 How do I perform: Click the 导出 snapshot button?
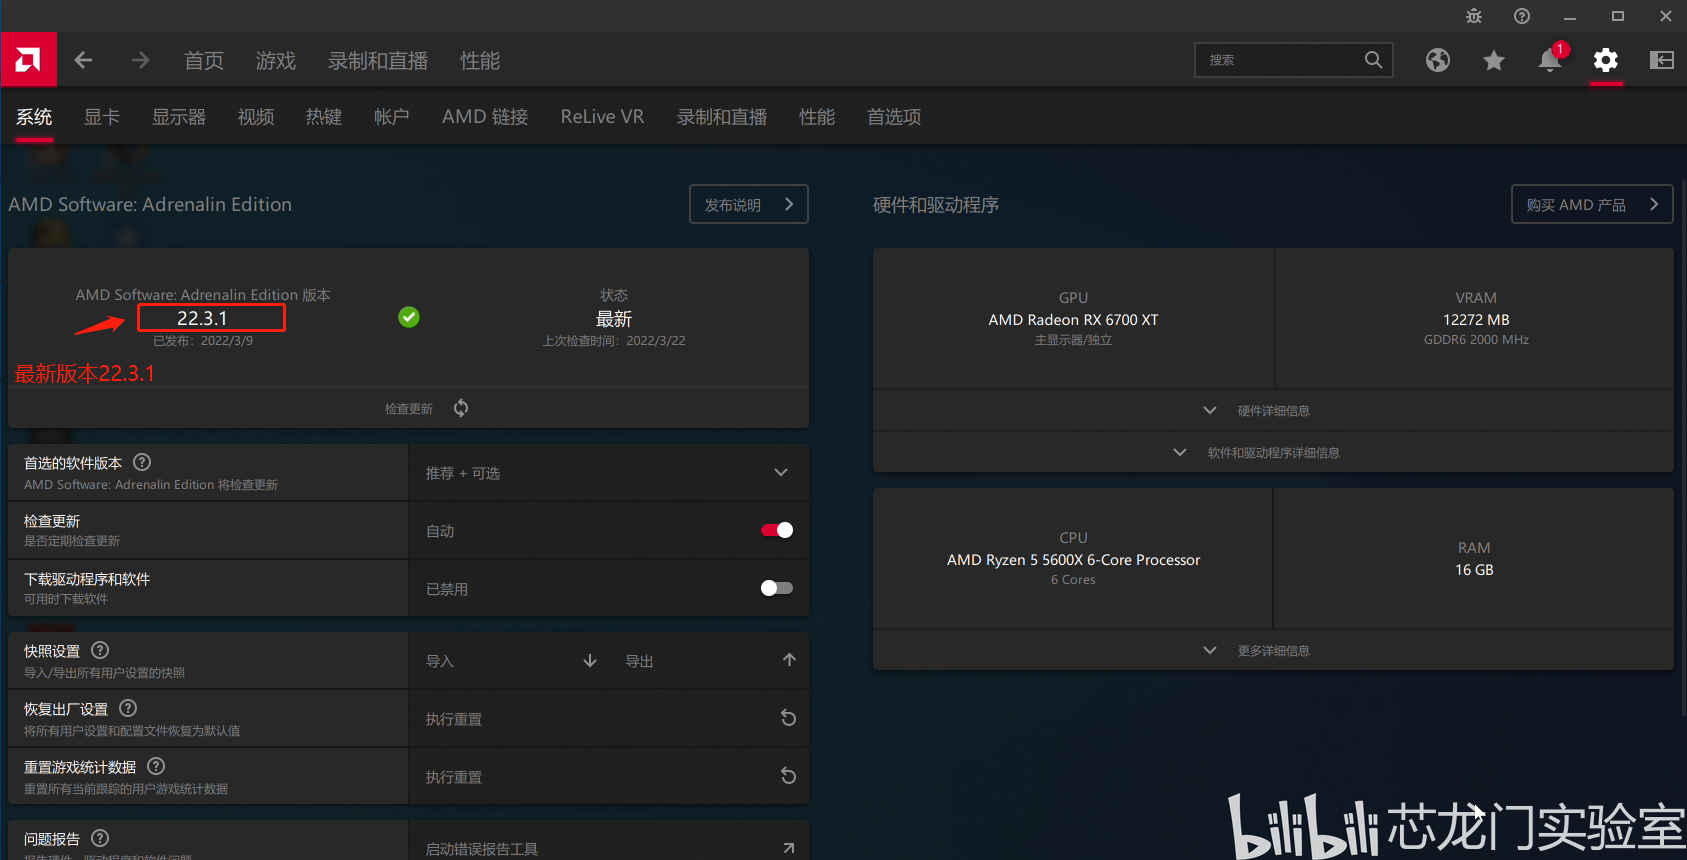point(639,661)
